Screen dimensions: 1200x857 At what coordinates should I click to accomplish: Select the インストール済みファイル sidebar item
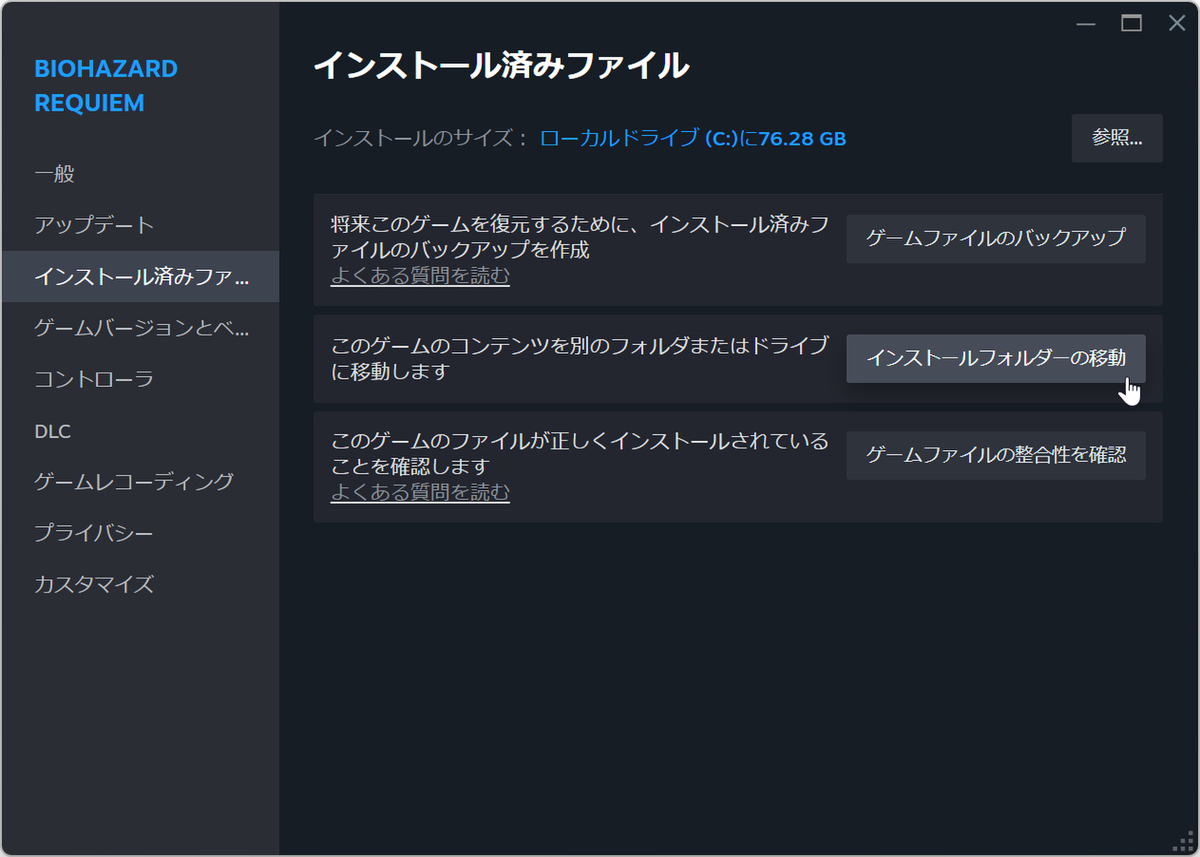point(140,276)
